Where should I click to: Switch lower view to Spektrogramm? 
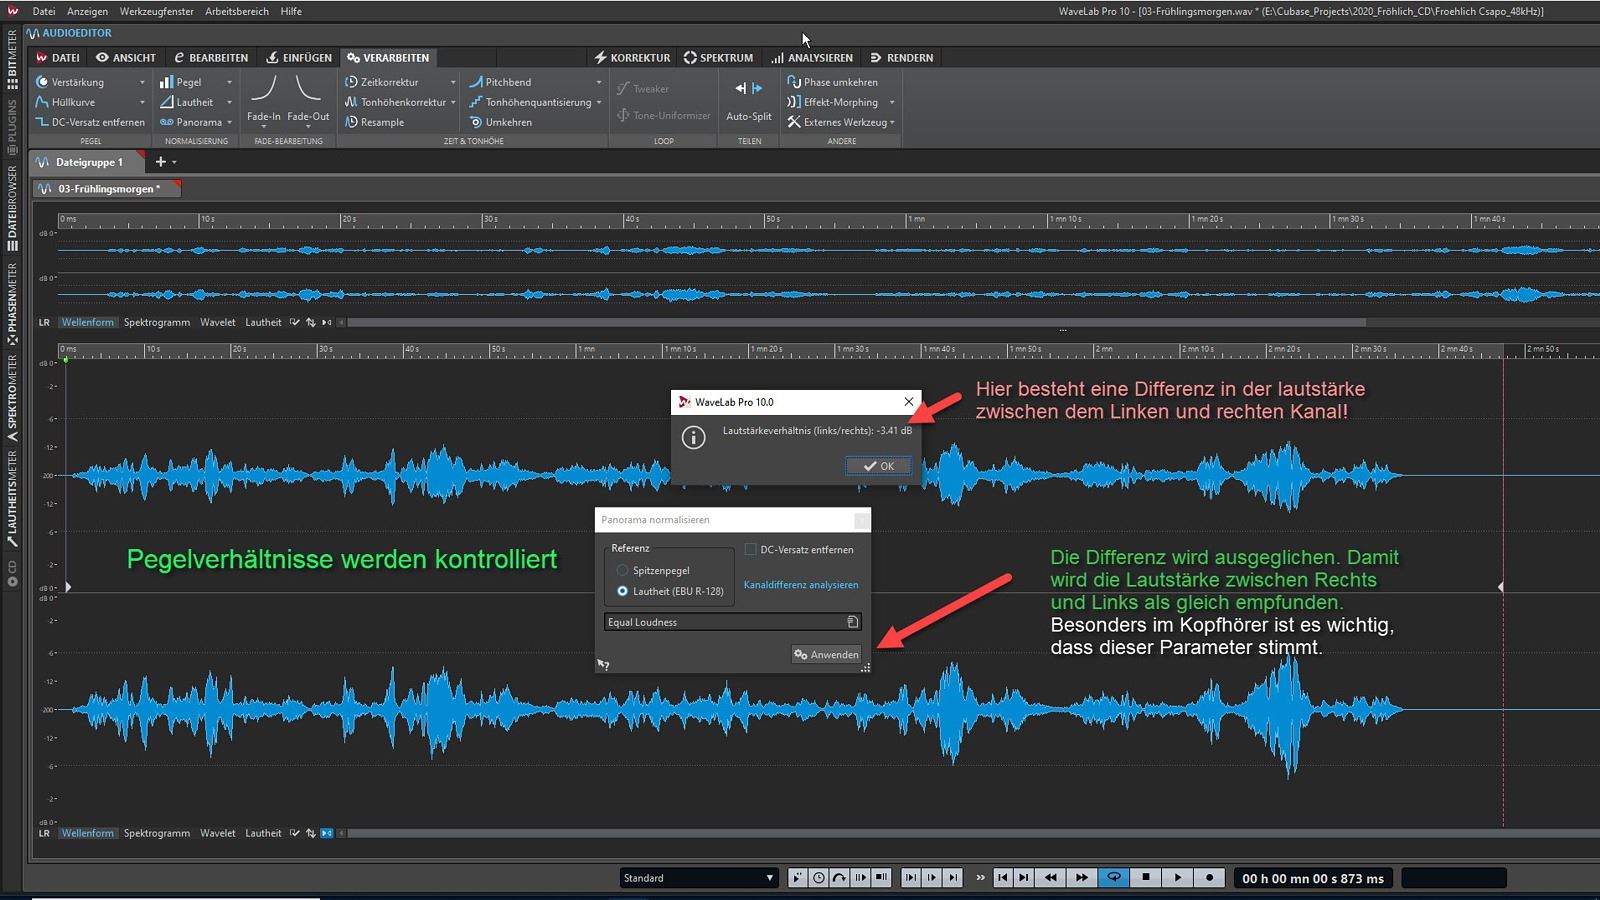157,833
